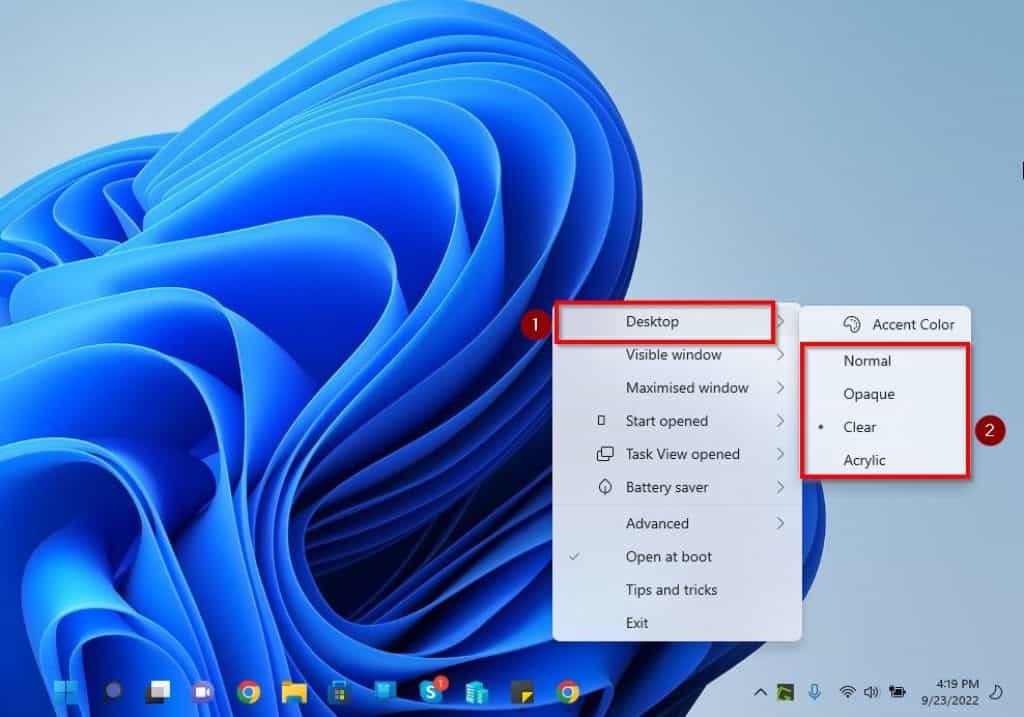Click the microphone tray icon
Screen dimensions: 1024x717
click(x=814, y=692)
